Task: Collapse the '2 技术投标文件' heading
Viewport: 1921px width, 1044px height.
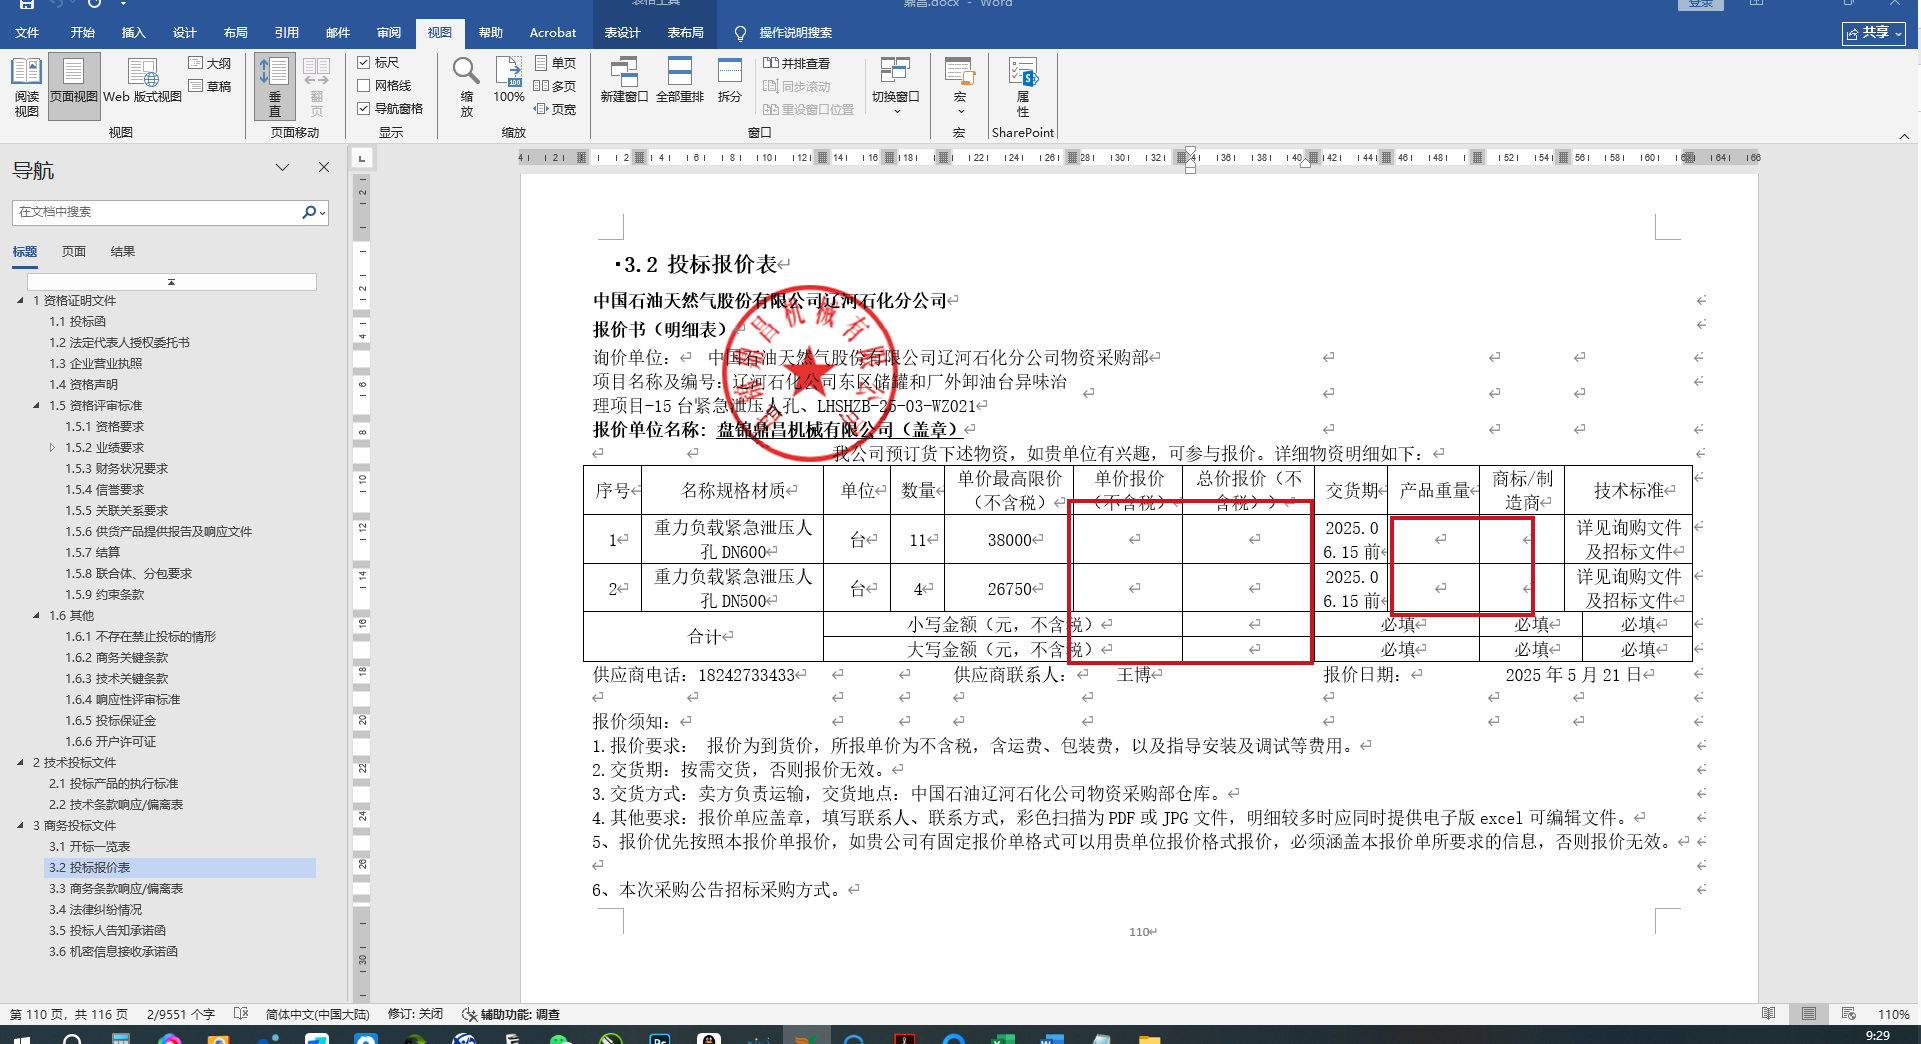Action: [20, 763]
